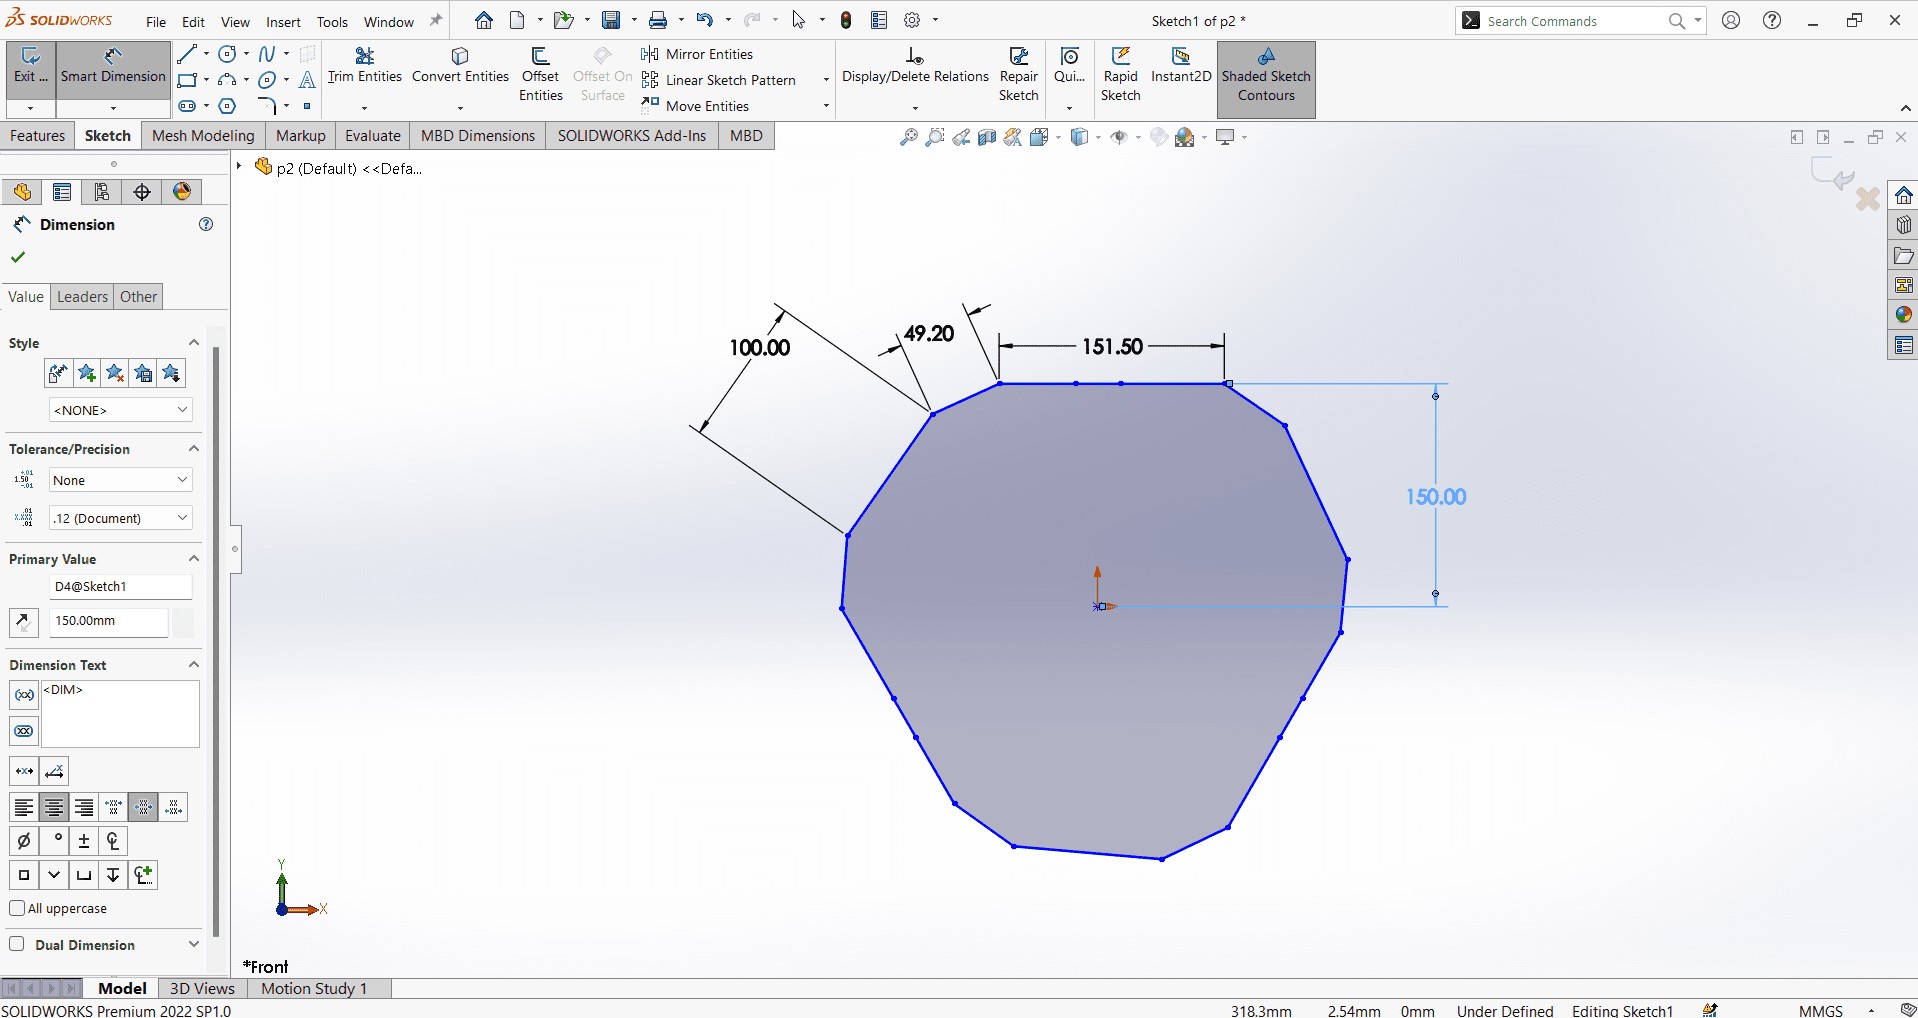1918x1018 pixels.
Task: Toggle Shaded Sketch Contours
Action: click(1266, 80)
